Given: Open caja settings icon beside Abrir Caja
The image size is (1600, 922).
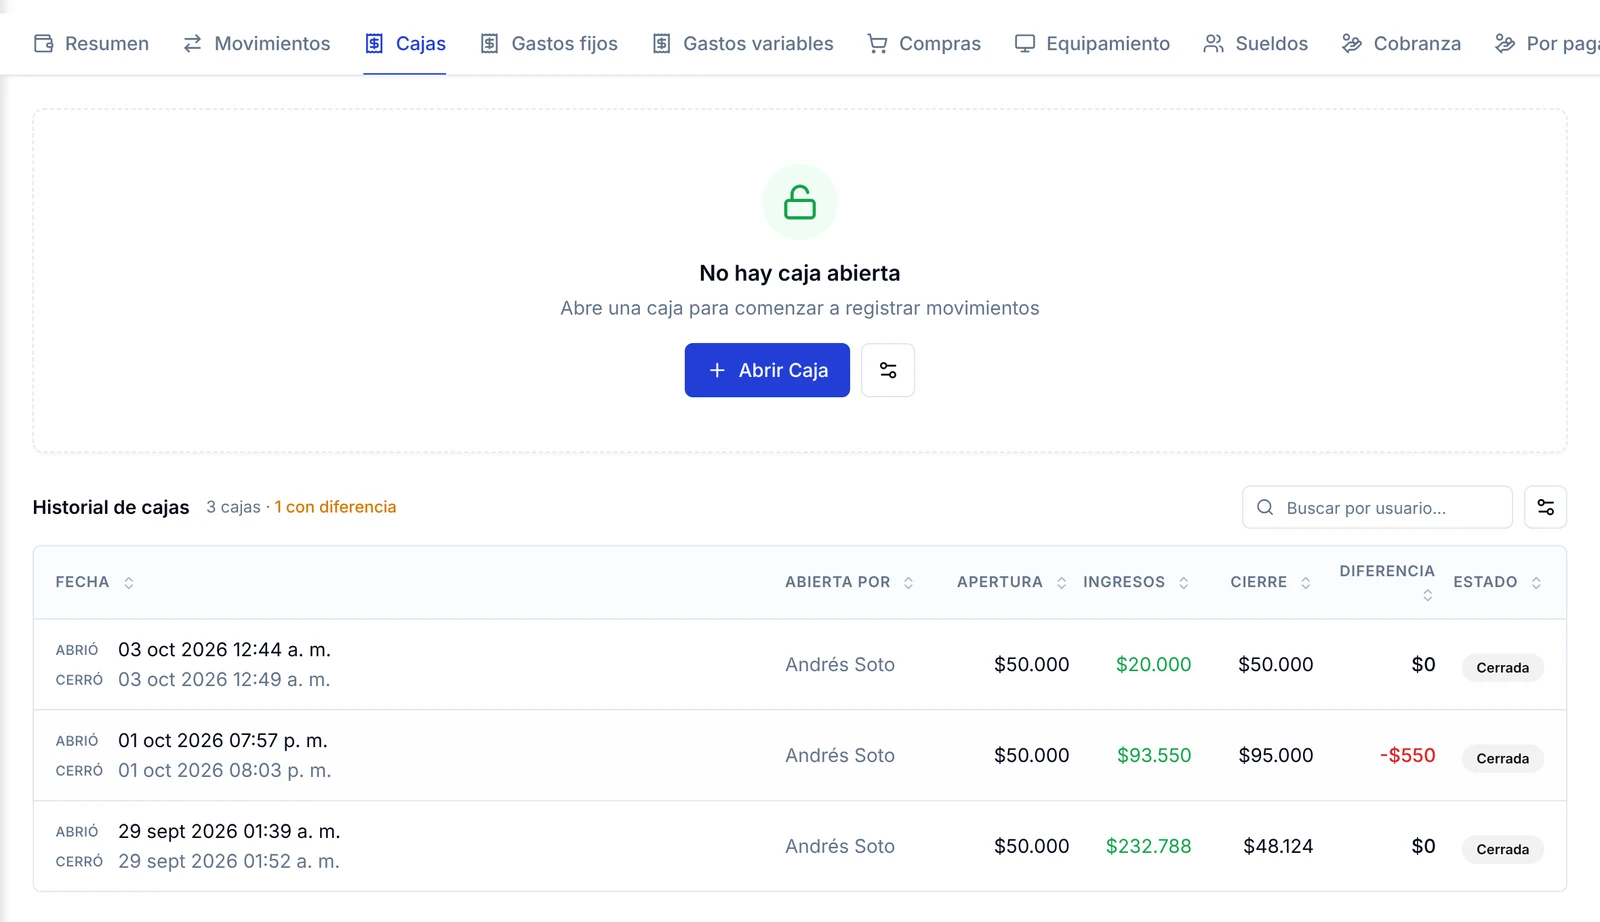Looking at the screenshot, I should click(x=888, y=370).
